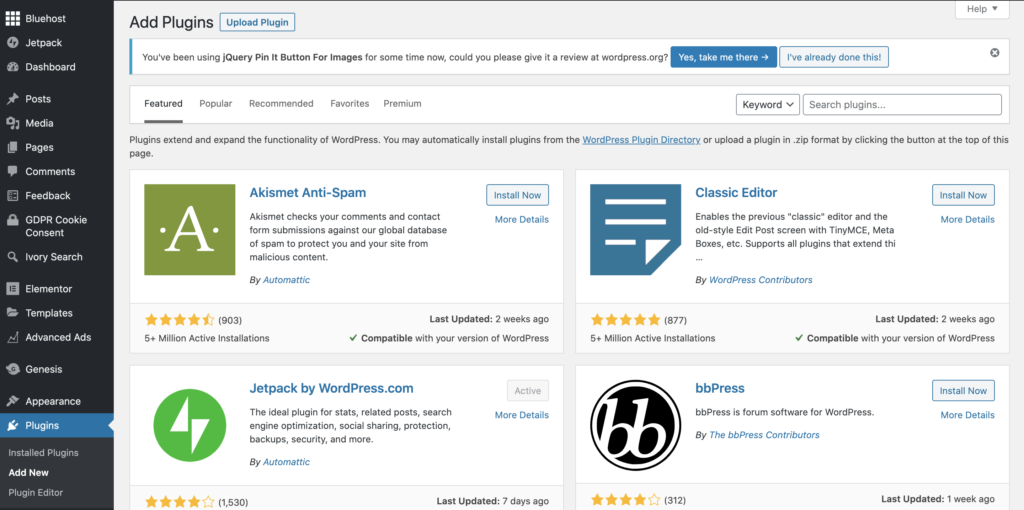Click 'Last Updated: 2 weeks ago' on Classic Editor

[x=935, y=319]
